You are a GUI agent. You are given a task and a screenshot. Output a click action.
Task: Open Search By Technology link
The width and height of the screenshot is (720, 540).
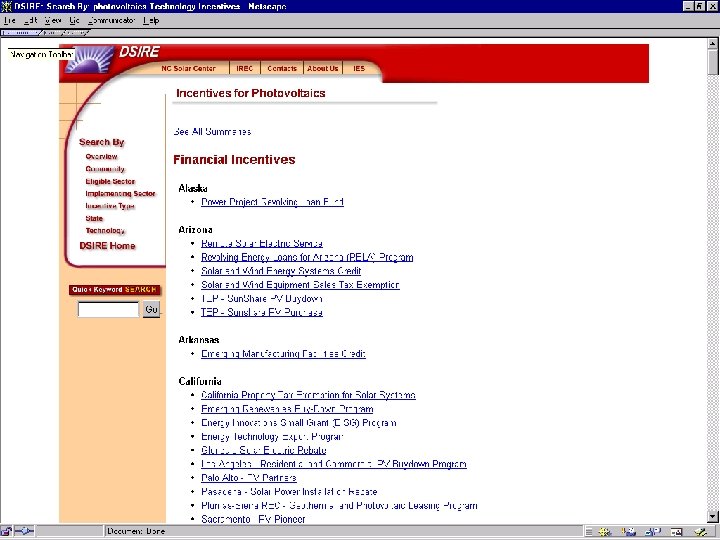click(105, 231)
